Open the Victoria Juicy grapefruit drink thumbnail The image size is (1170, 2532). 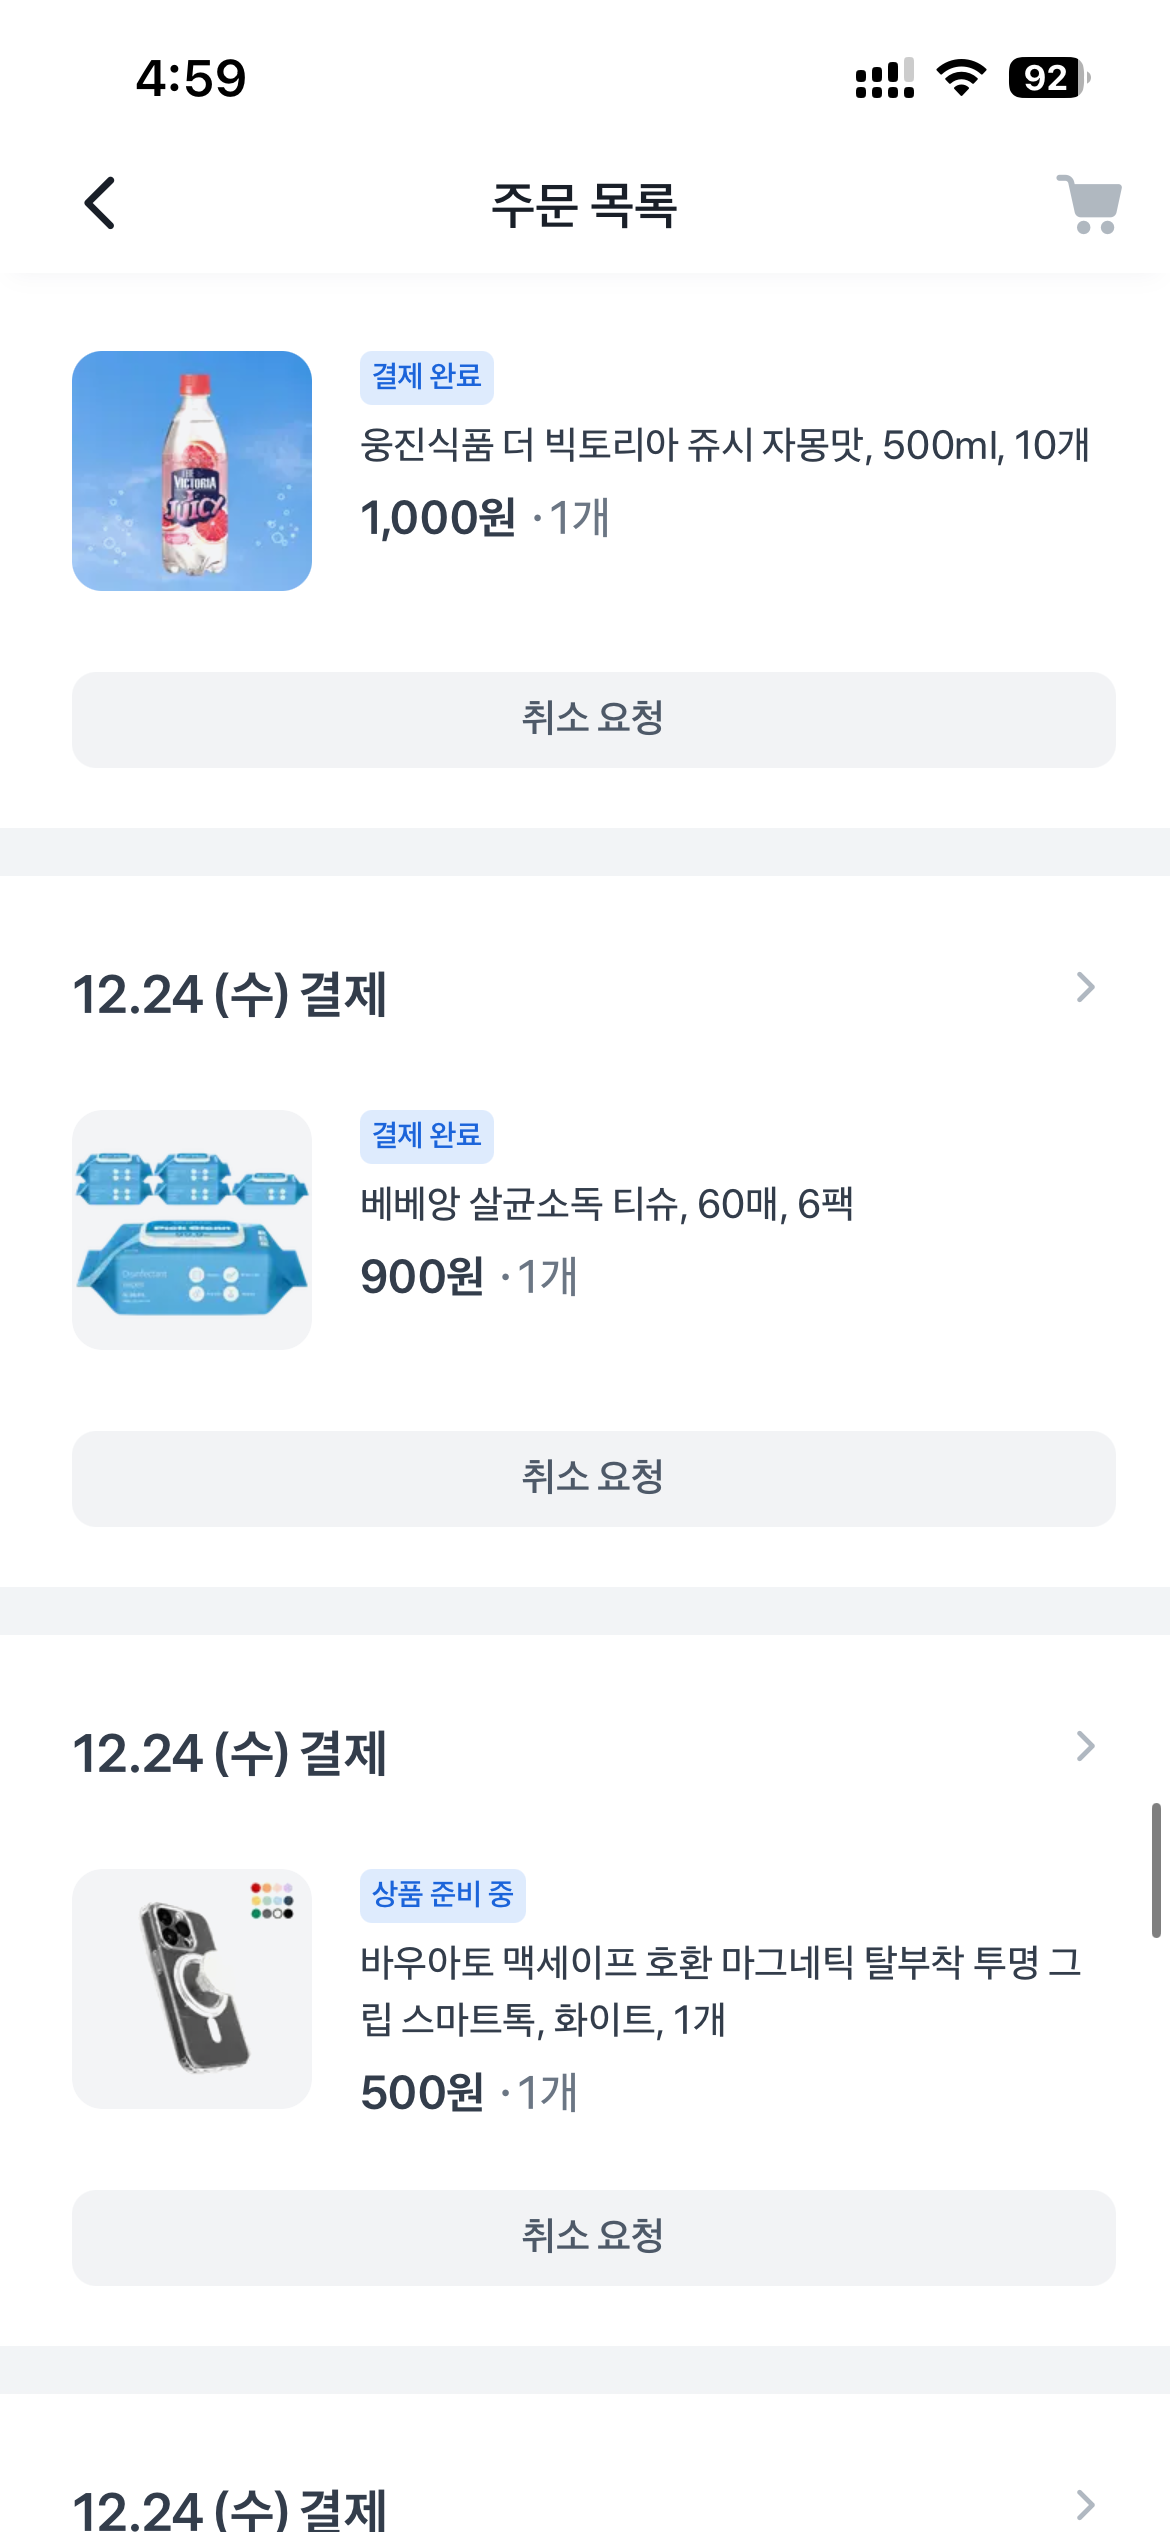(x=192, y=471)
